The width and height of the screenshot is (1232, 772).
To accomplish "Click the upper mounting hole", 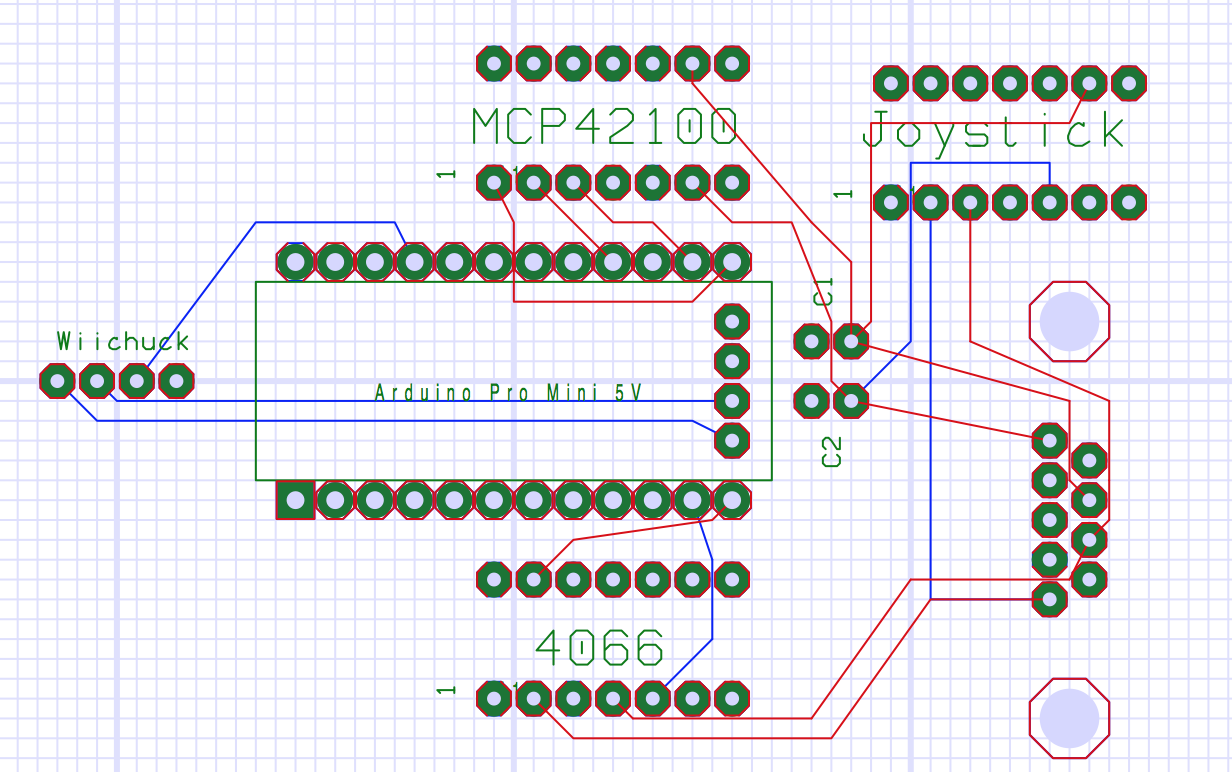I will click(x=1069, y=321).
